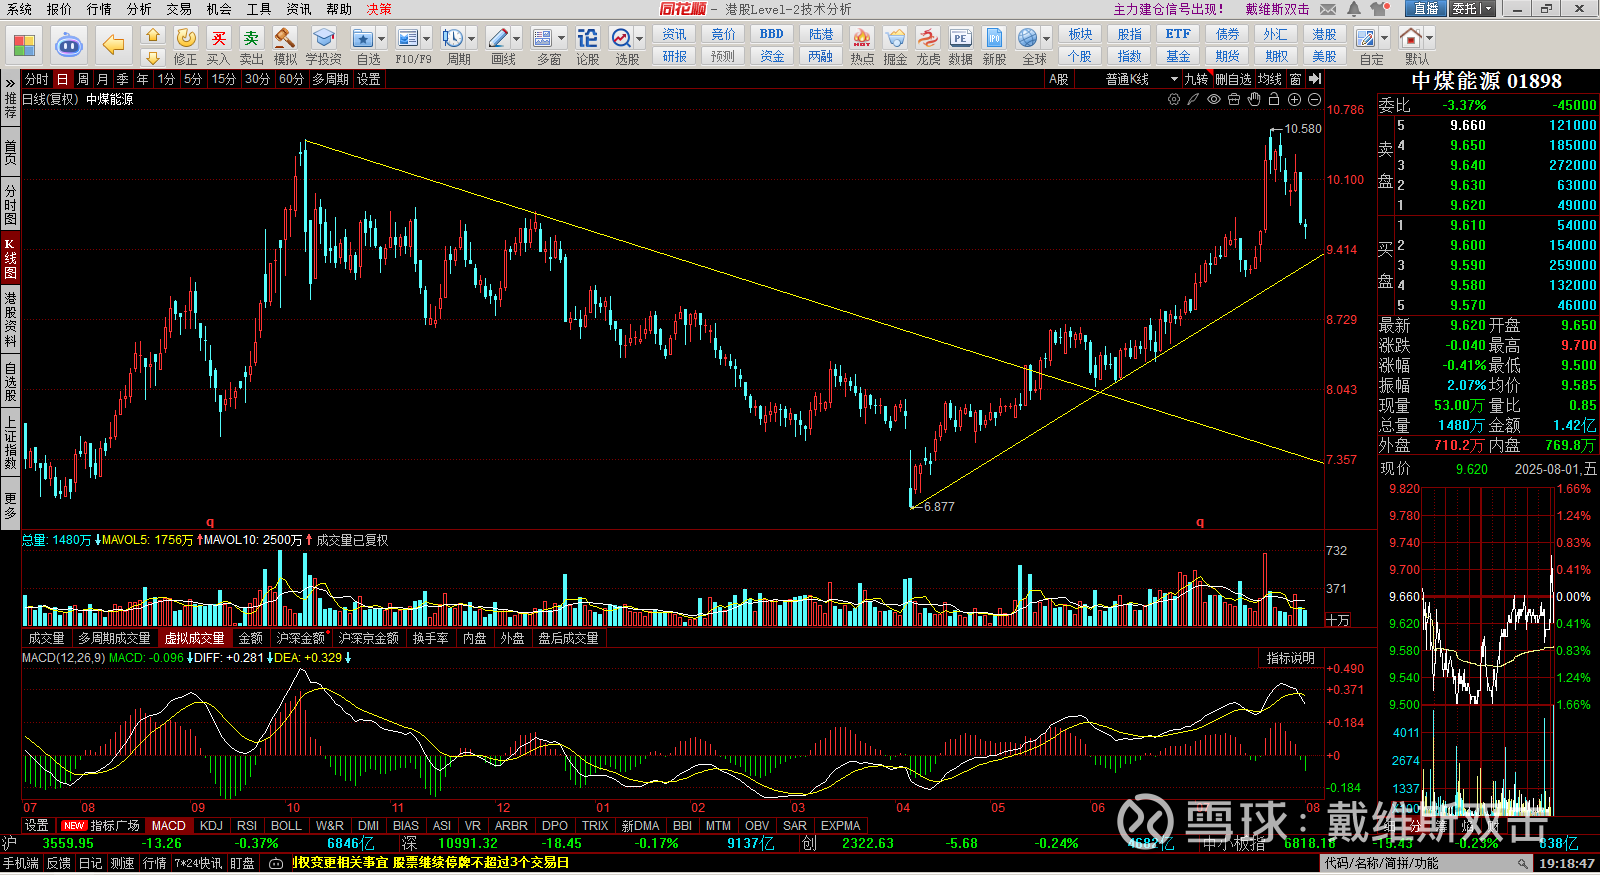Open the 系统 menu
Viewport: 1600px width, 875px height.
coord(19,9)
